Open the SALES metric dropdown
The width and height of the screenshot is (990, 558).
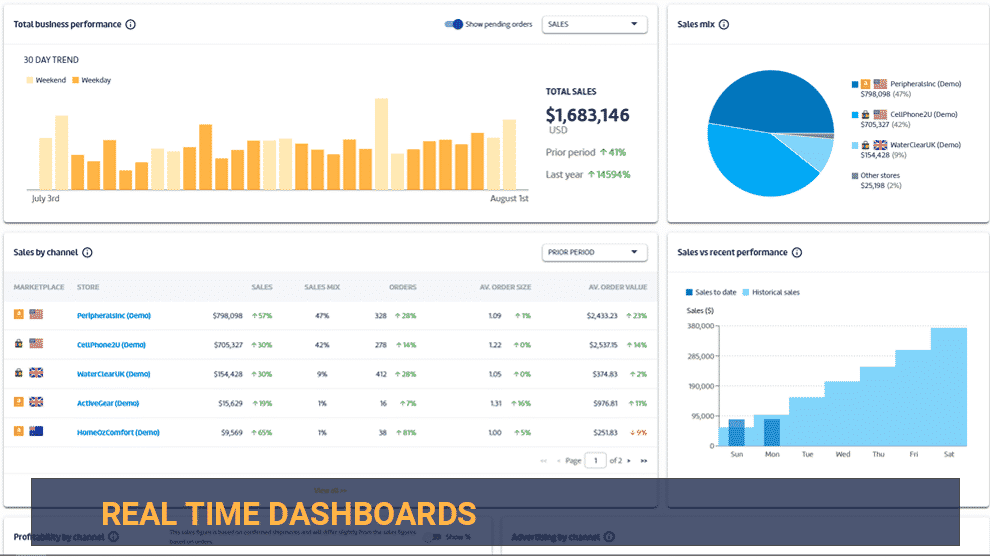(594, 24)
